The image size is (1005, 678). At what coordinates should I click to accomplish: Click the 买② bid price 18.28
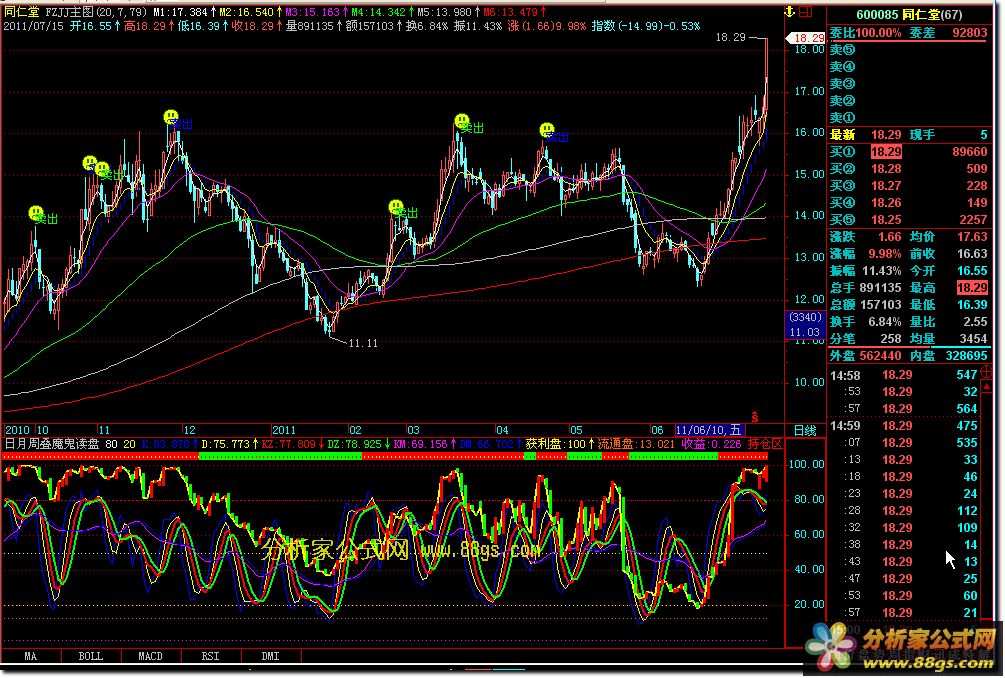coord(886,169)
